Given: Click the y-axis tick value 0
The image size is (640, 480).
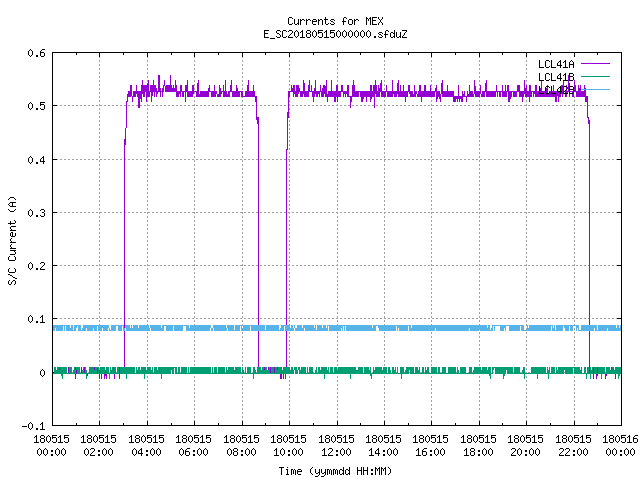Looking at the screenshot, I should [42, 373].
